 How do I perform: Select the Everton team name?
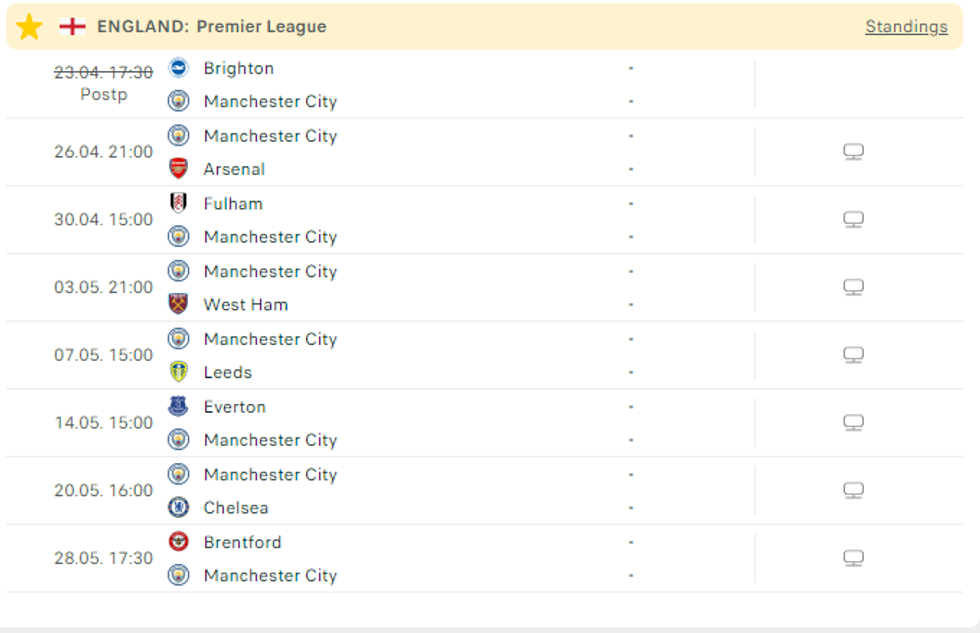point(235,407)
